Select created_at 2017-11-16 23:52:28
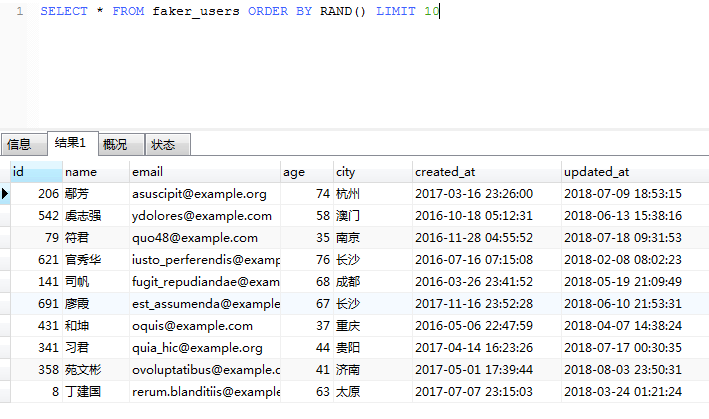This screenshot has width=709, height=419. click(487, 304)
